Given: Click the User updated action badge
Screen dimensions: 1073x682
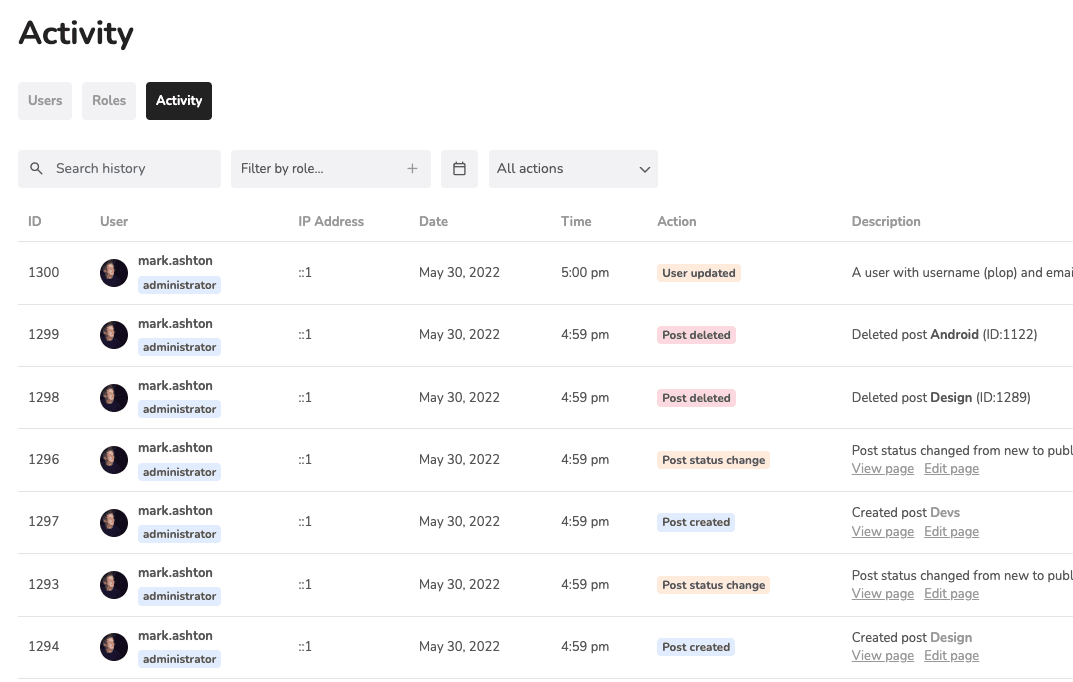Looking at the screenshot, I should 698,272.
